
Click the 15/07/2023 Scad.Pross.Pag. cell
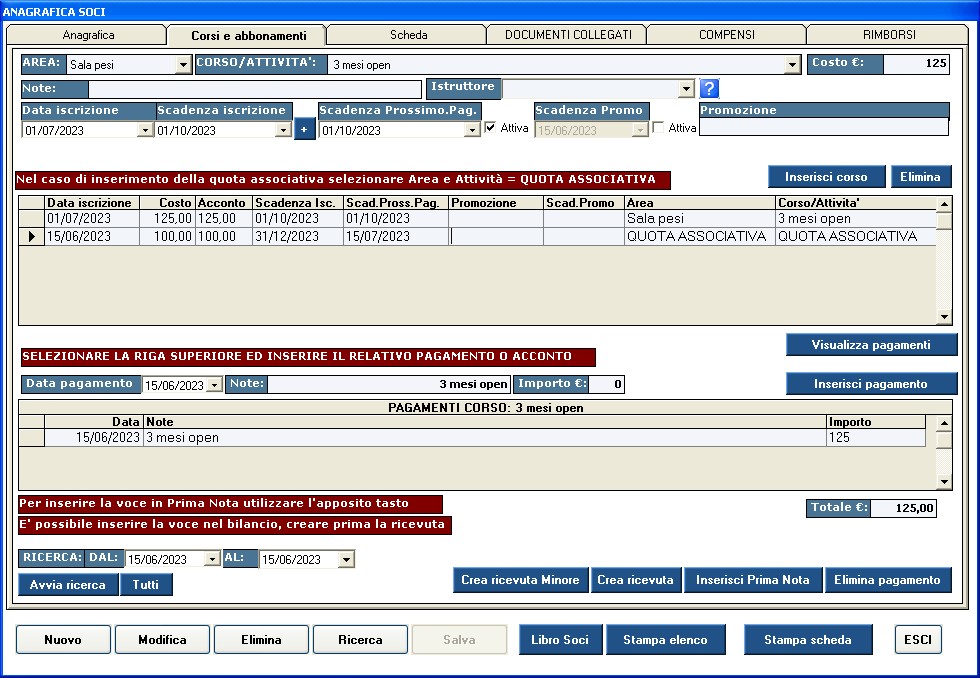396,237
